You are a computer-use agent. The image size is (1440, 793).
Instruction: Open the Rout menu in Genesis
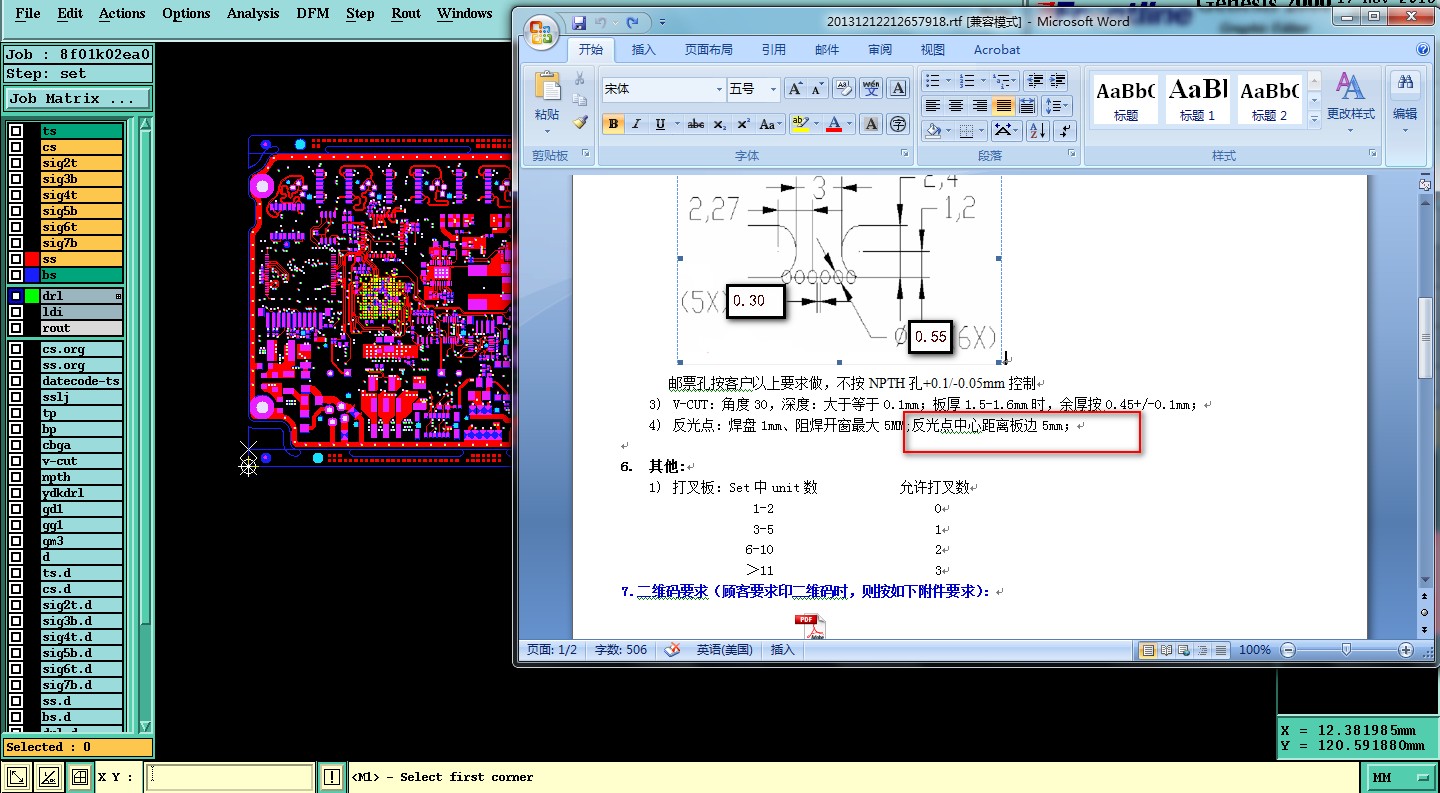406,13
